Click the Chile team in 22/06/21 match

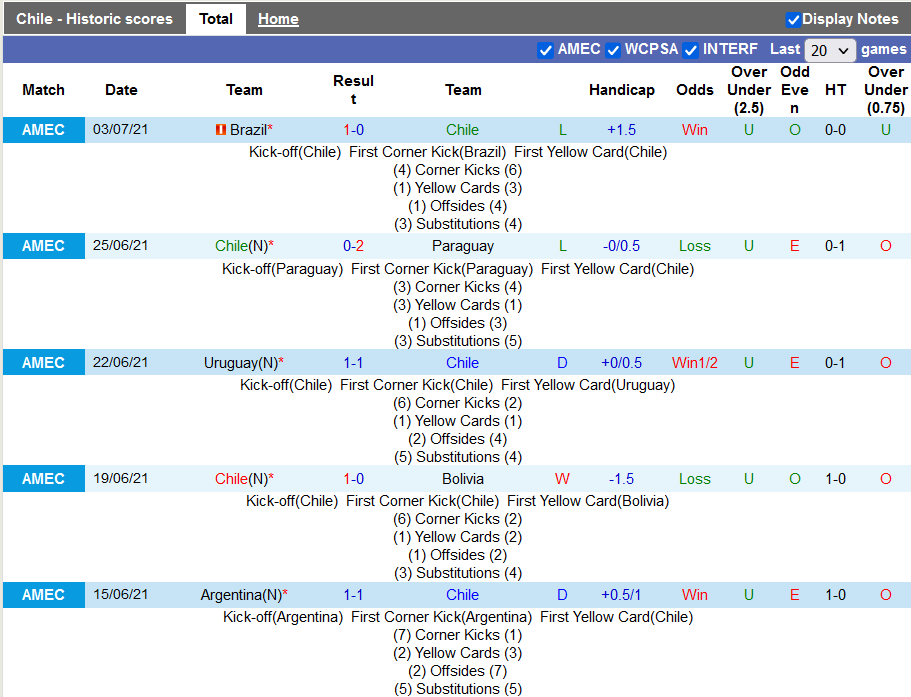coord(462,363)
